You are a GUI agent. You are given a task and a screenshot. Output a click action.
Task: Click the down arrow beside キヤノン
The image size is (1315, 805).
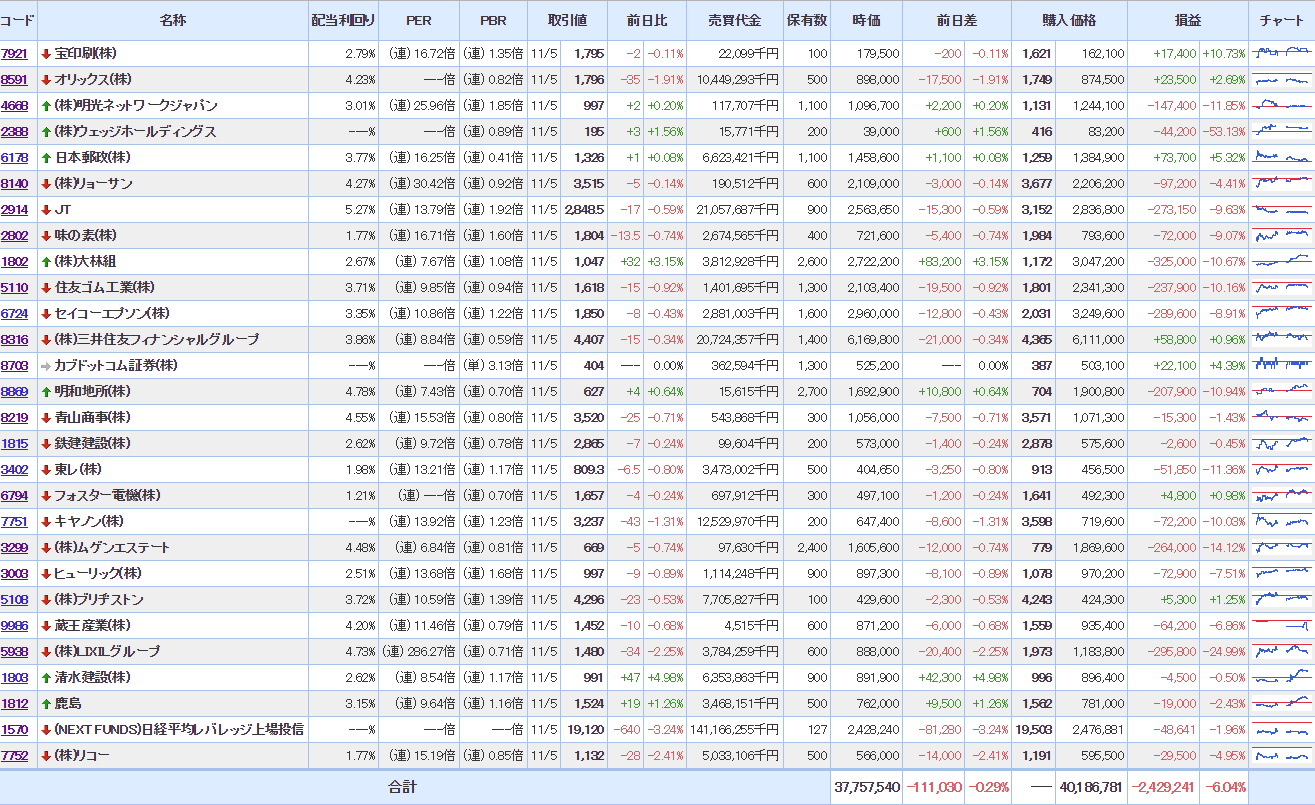point(46,522)
